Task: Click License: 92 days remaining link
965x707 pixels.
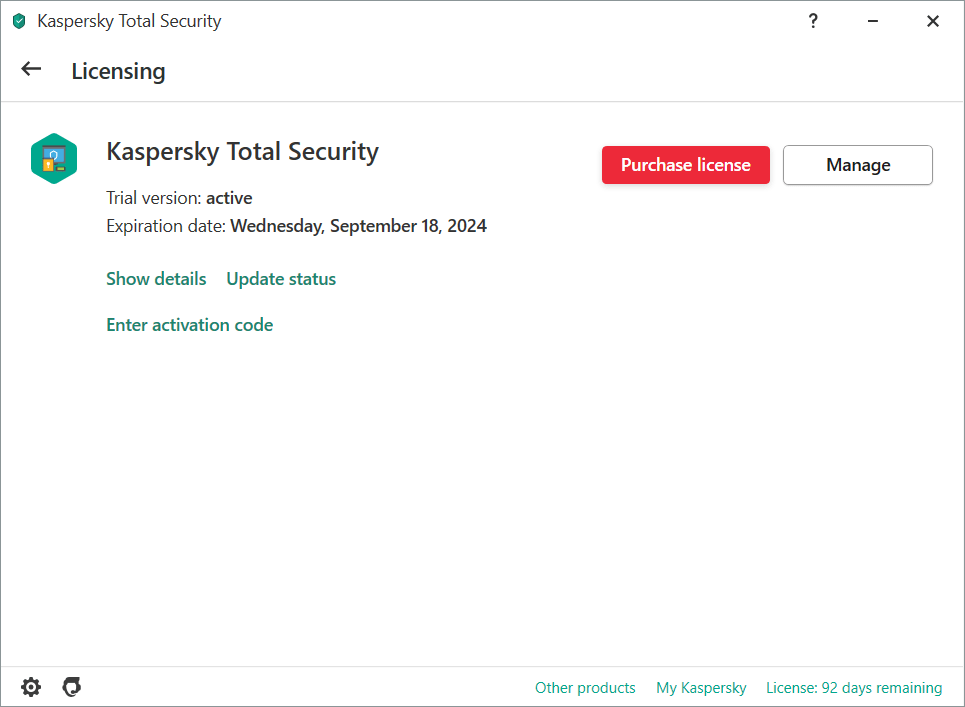Action: (854, 688)
